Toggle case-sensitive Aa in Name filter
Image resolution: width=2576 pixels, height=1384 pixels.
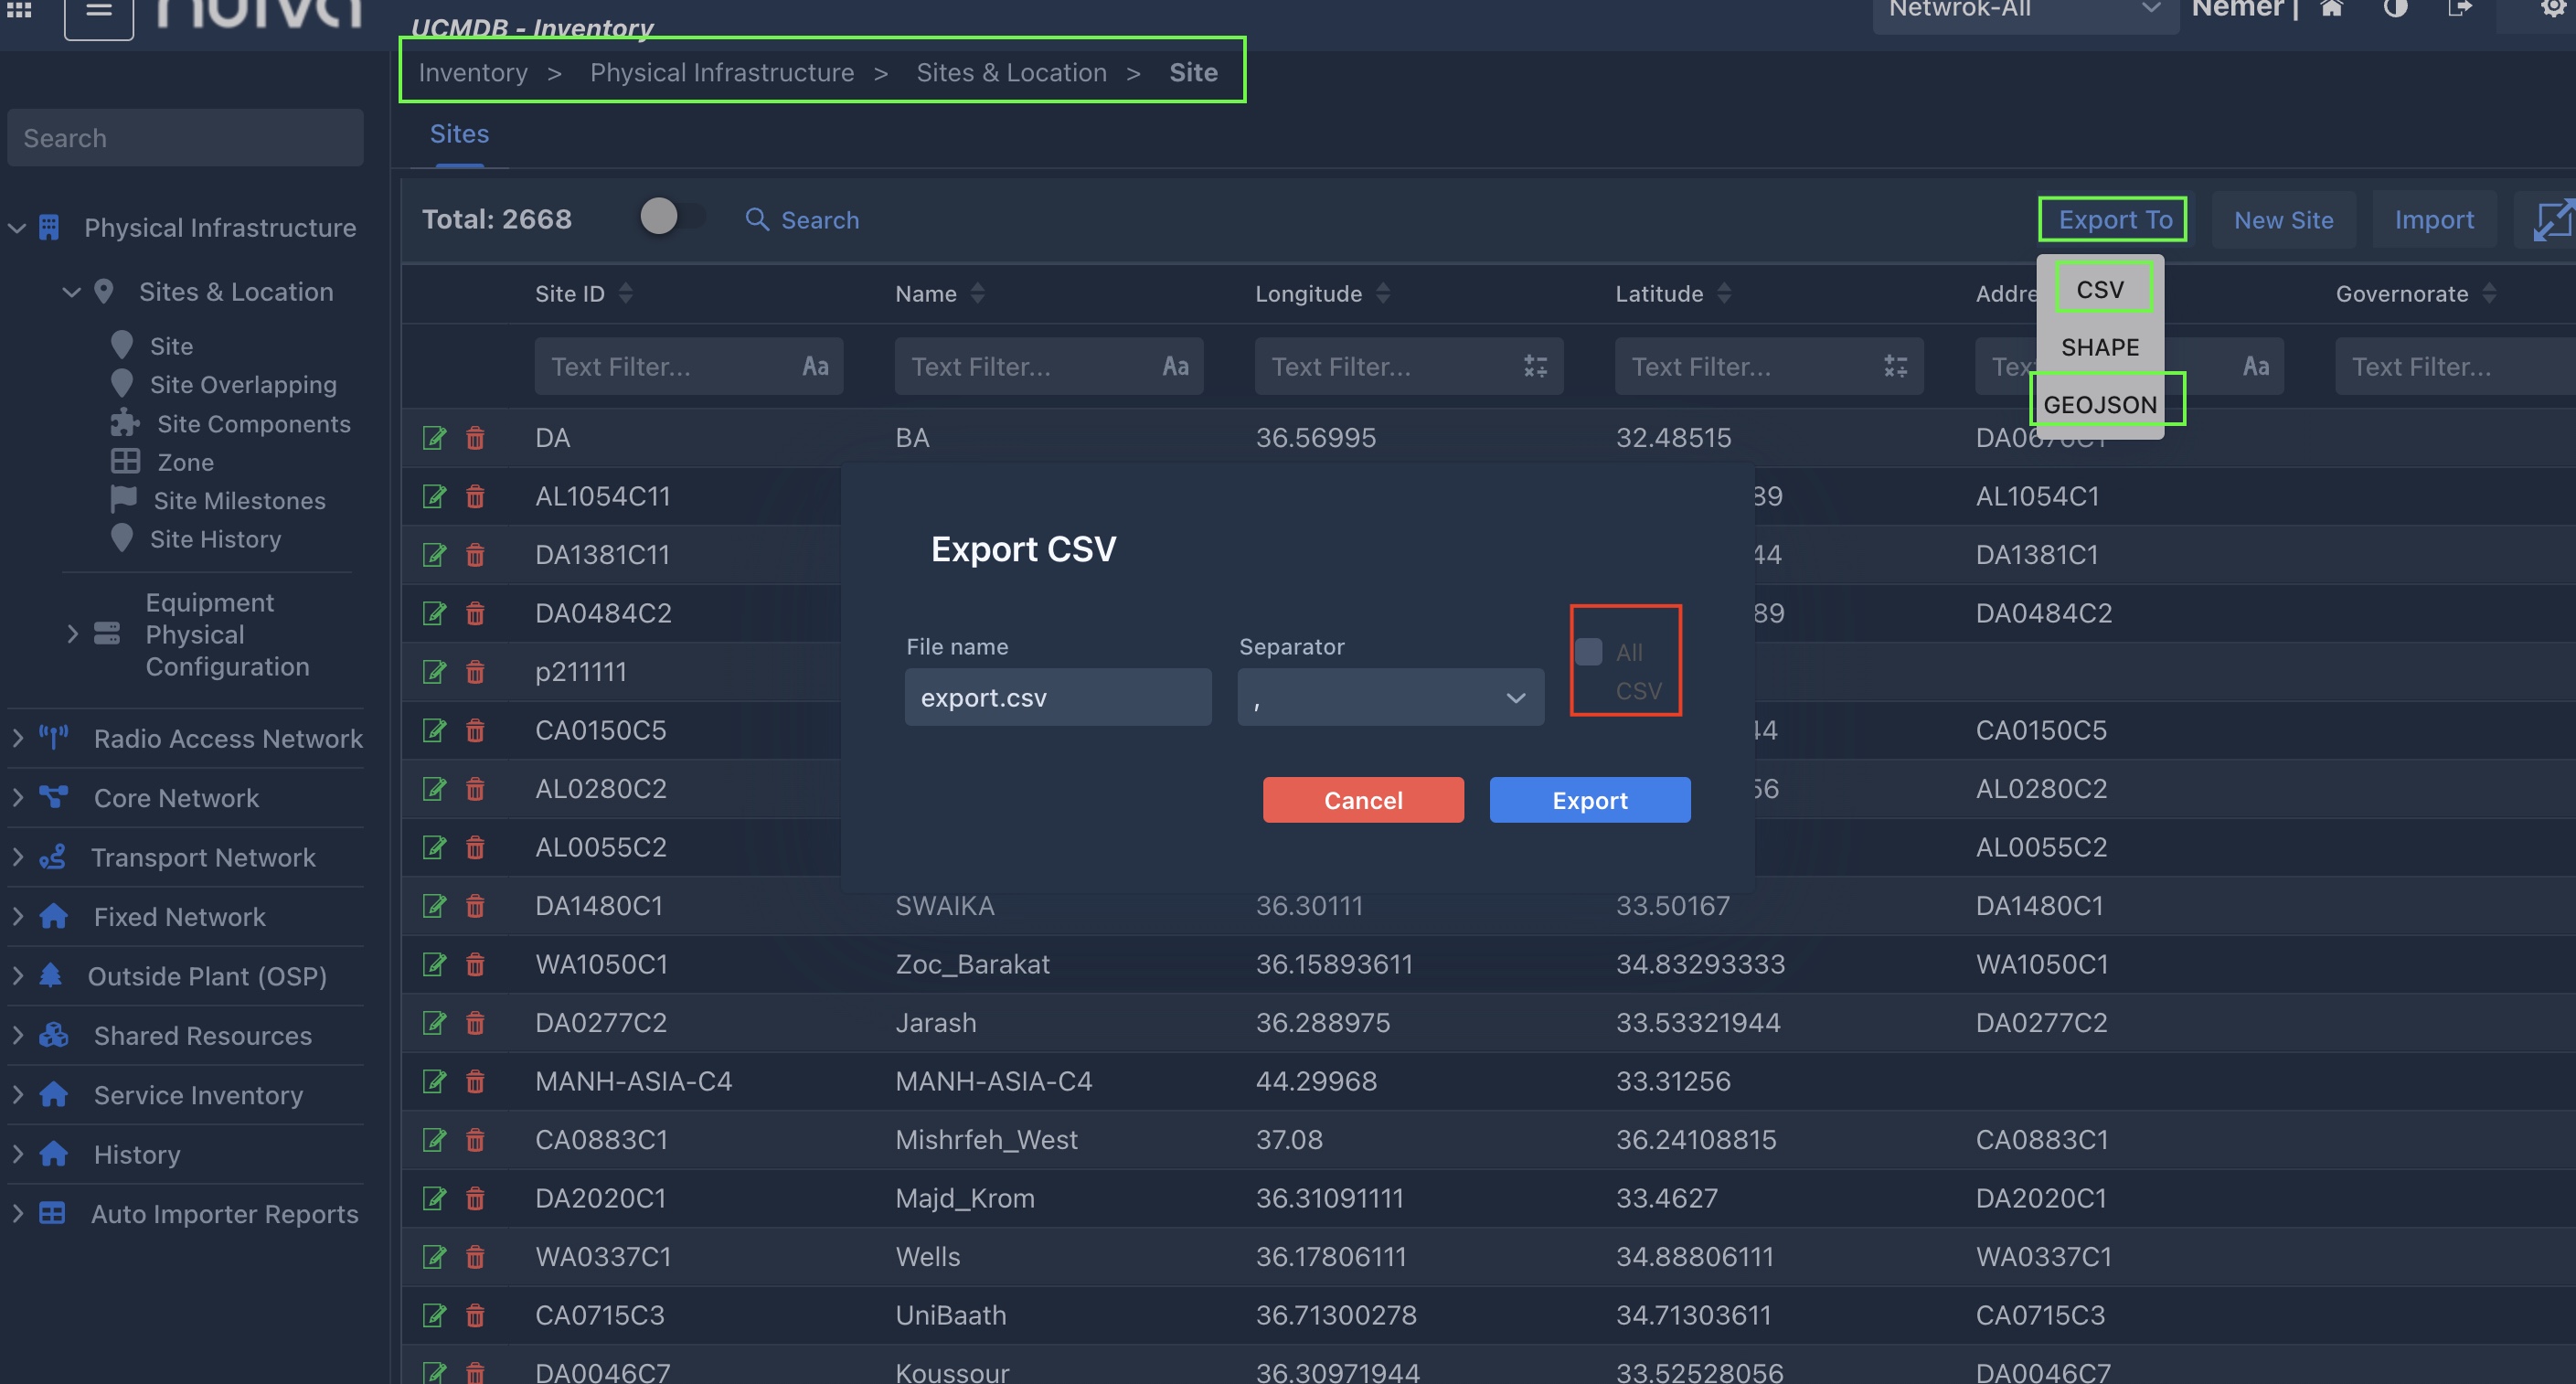pyautogui.click(x=1175, y=366)
